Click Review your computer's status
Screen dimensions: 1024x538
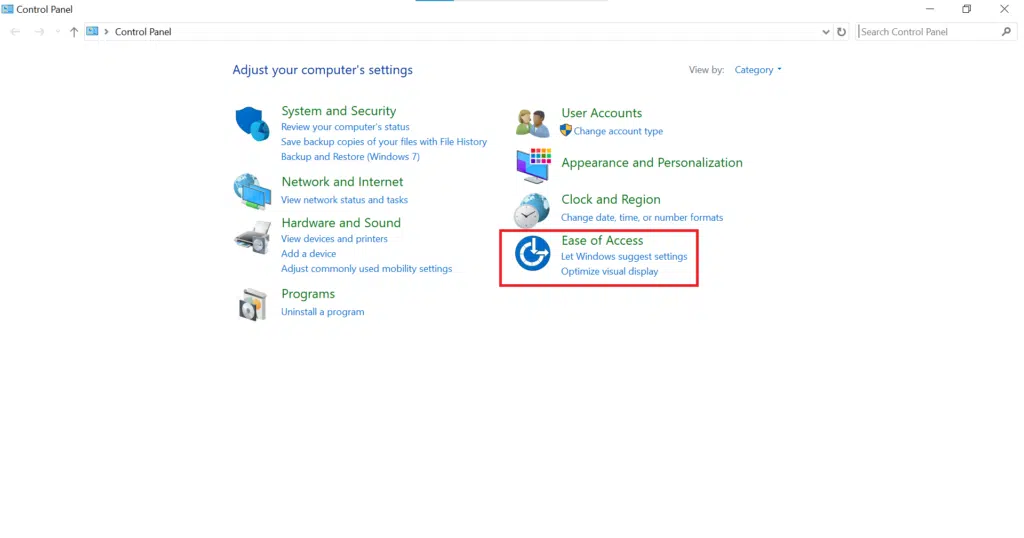[x=345, y=127]
